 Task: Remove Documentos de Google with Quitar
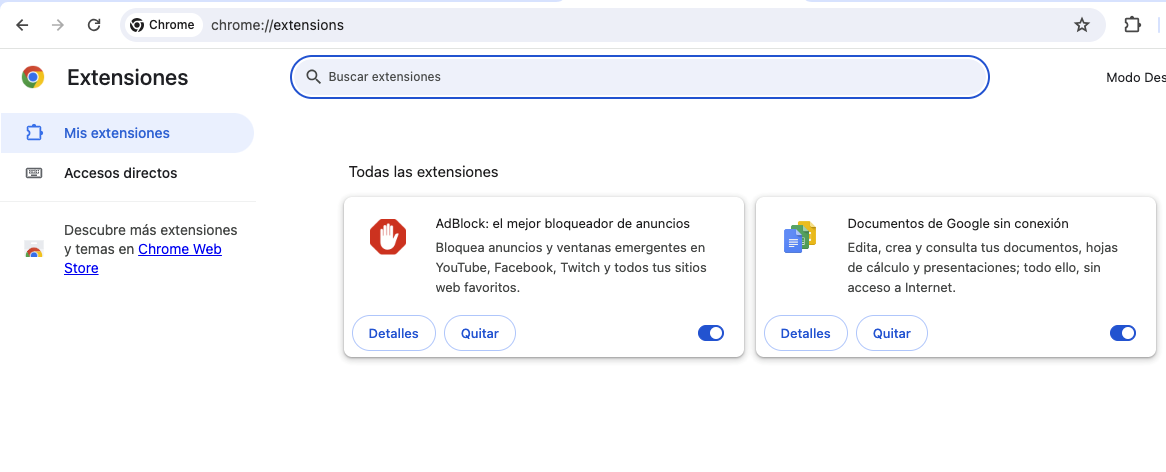(891, 333)
